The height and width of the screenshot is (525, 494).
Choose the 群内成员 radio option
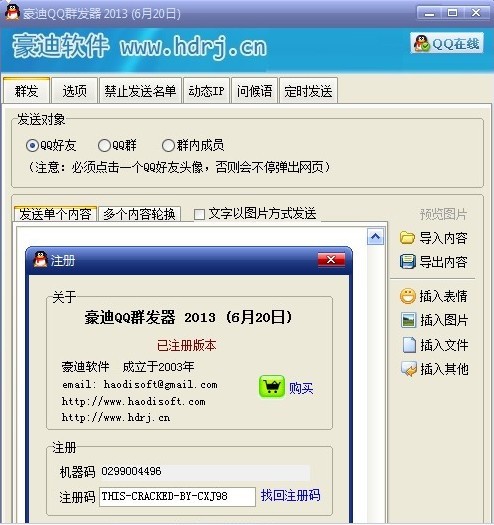point(168,146)
